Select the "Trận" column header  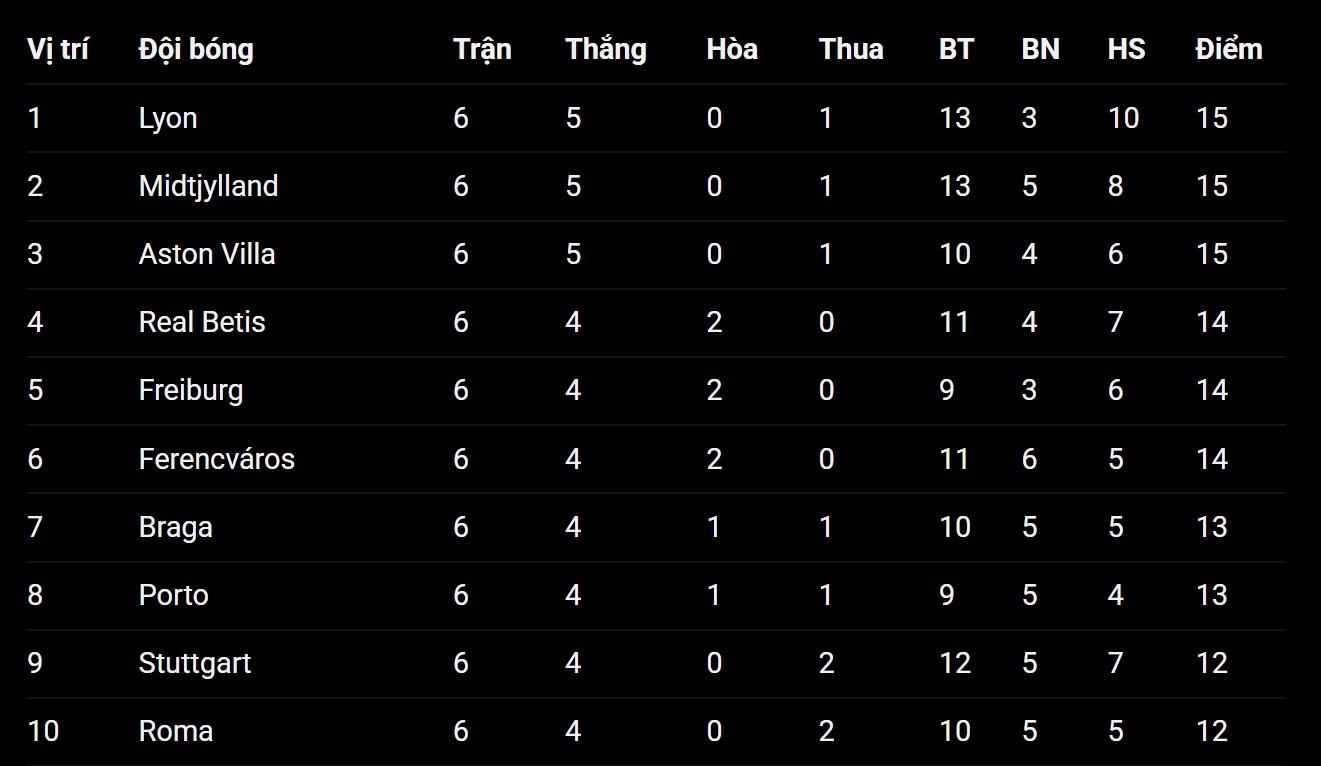point(482,49)
